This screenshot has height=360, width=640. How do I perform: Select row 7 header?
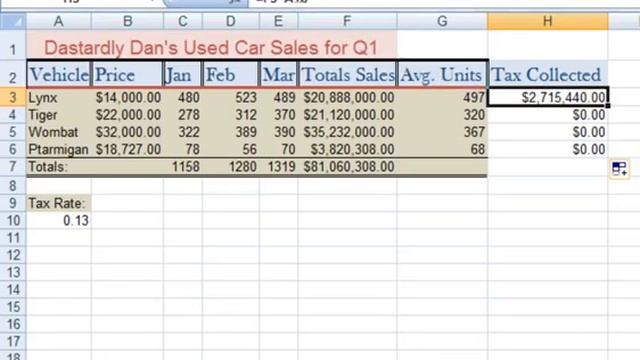13,167
